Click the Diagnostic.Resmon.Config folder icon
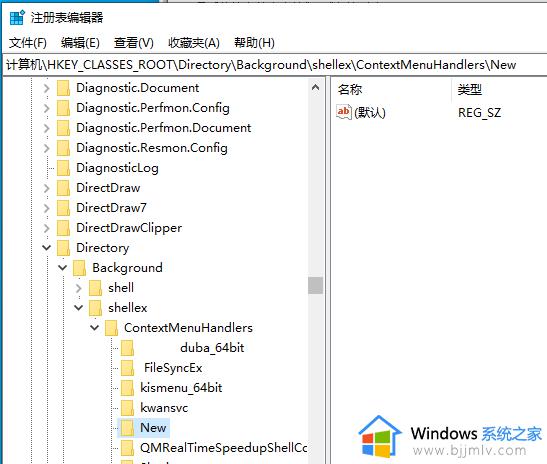Viewport: 547px width, 464px height. tap(63, 148)
